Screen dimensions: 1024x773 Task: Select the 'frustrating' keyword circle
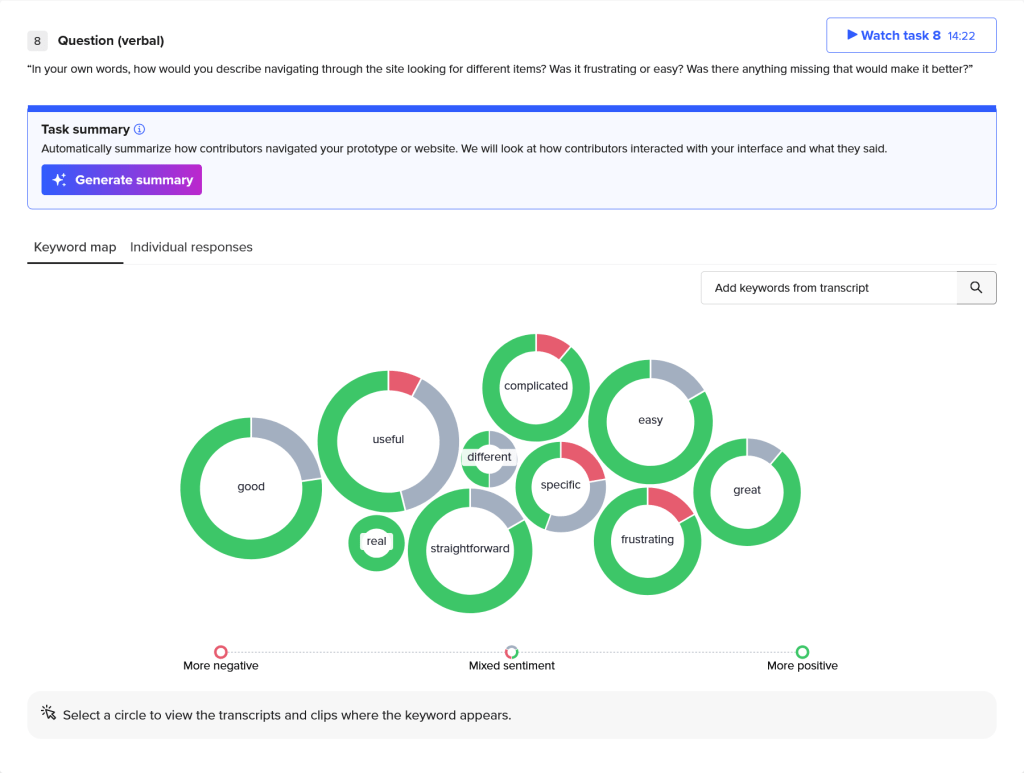point(647,540)
